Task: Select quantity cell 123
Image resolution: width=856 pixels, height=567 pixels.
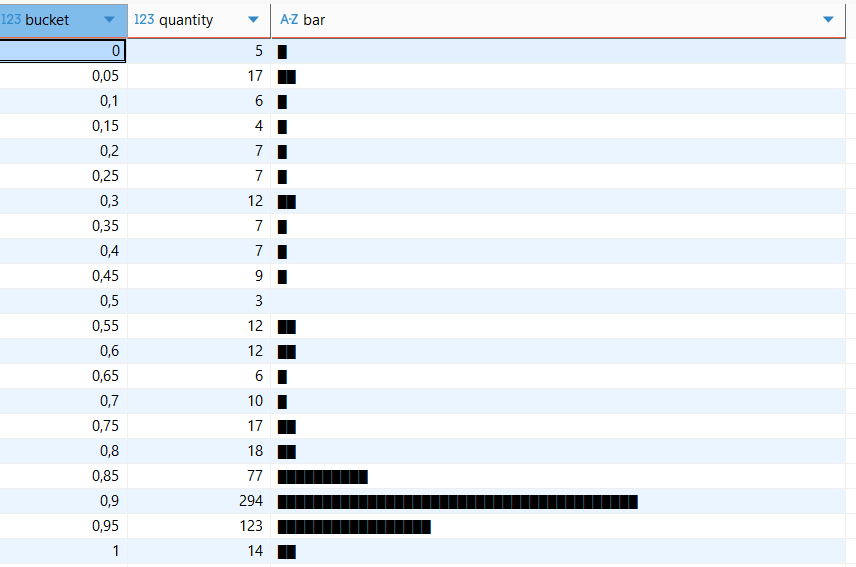Action: [x=199, y=526]
